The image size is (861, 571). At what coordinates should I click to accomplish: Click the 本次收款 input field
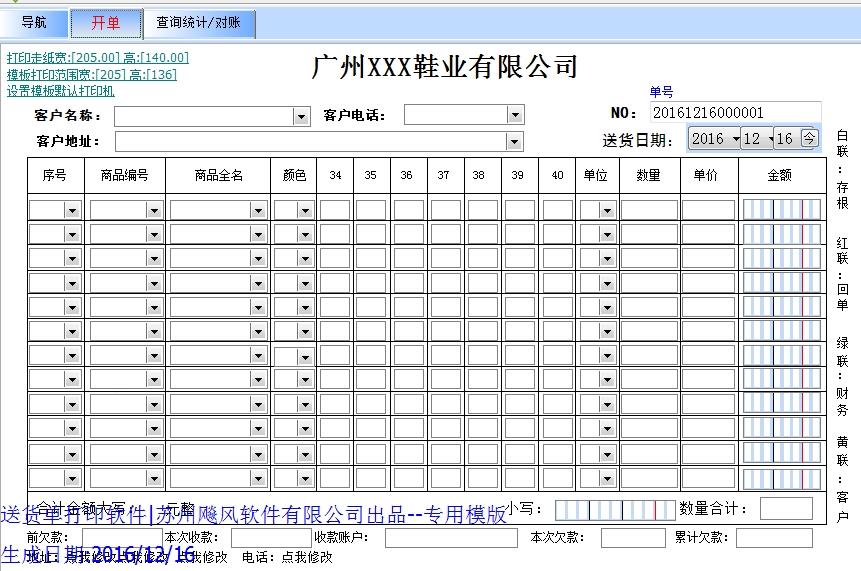[271, 538]
